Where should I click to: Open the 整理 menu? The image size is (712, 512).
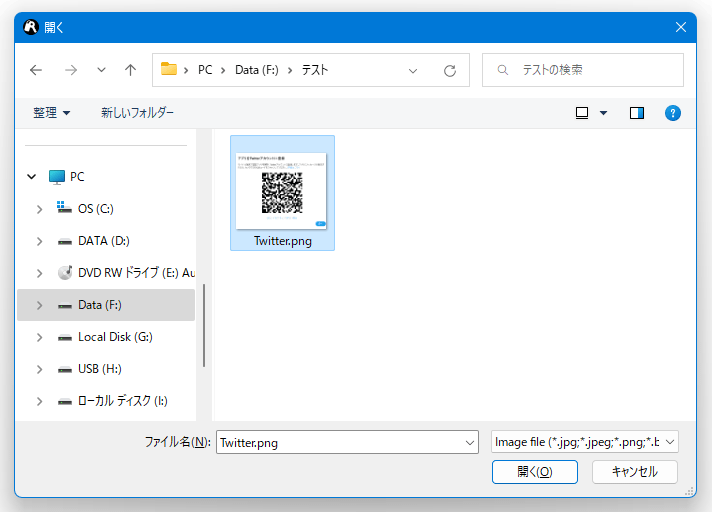click(x=51, y=113)
